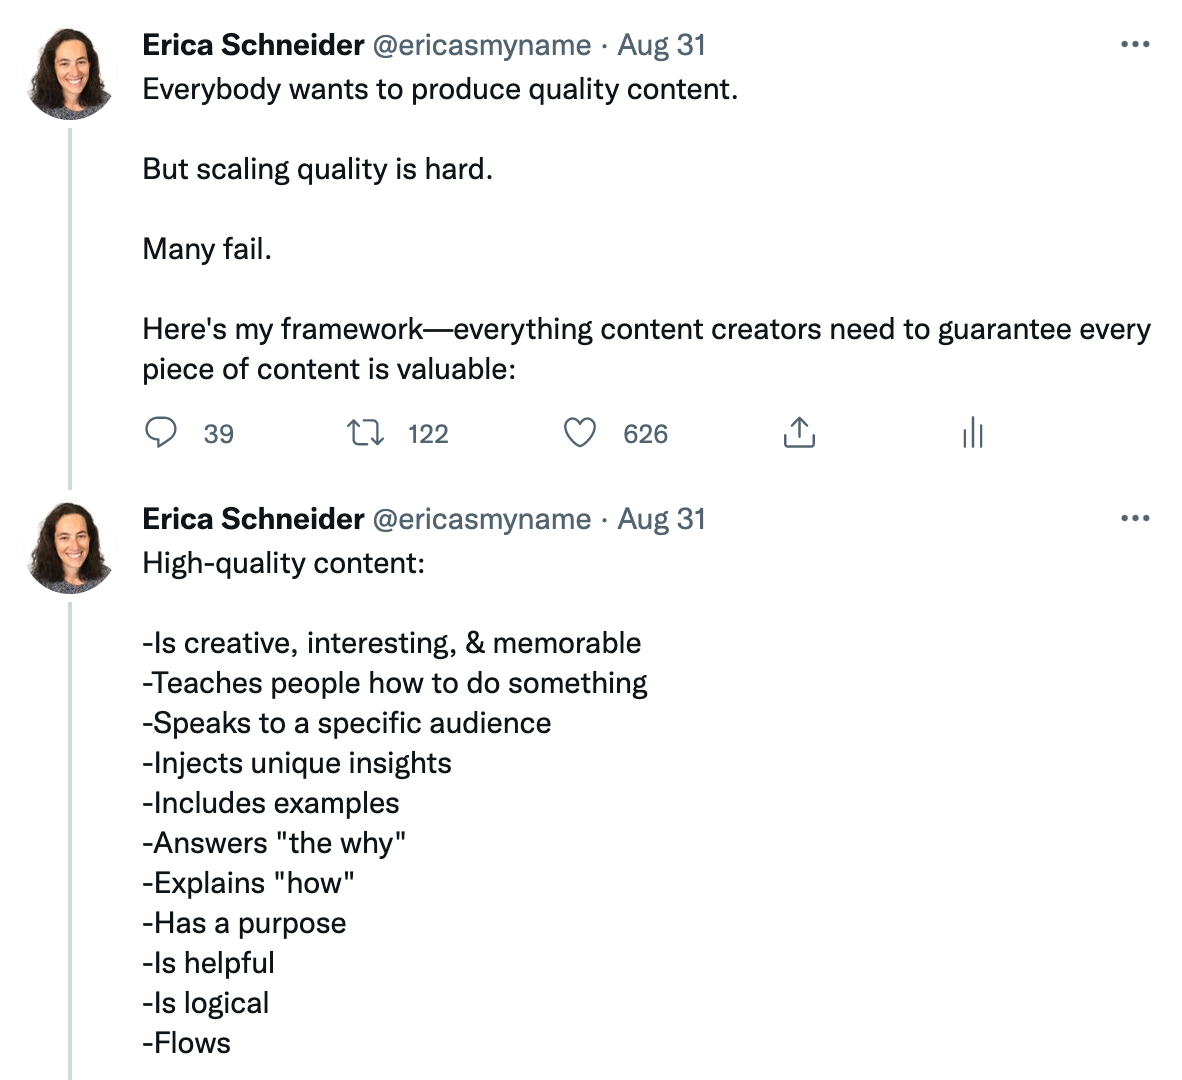This screenshot has width=1182, height=1080.
Task: Open more options on the first tweet
Action: [x=1135, y=45]
